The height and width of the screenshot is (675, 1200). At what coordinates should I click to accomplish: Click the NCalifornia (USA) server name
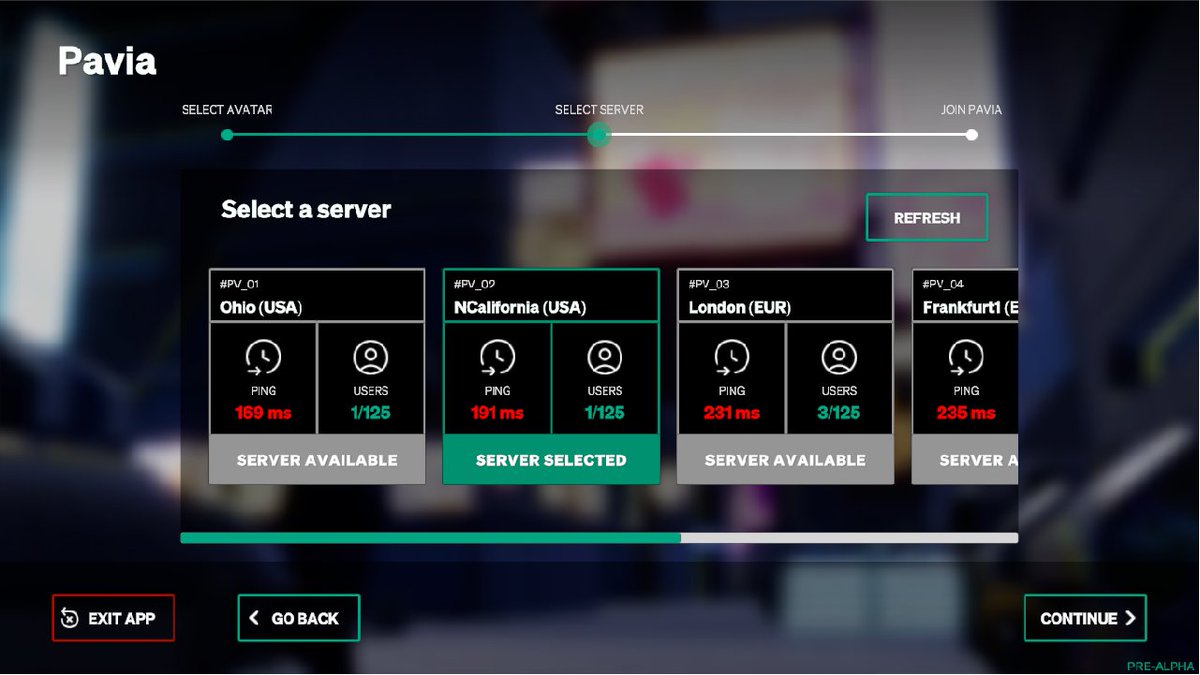tap(520, 307)
